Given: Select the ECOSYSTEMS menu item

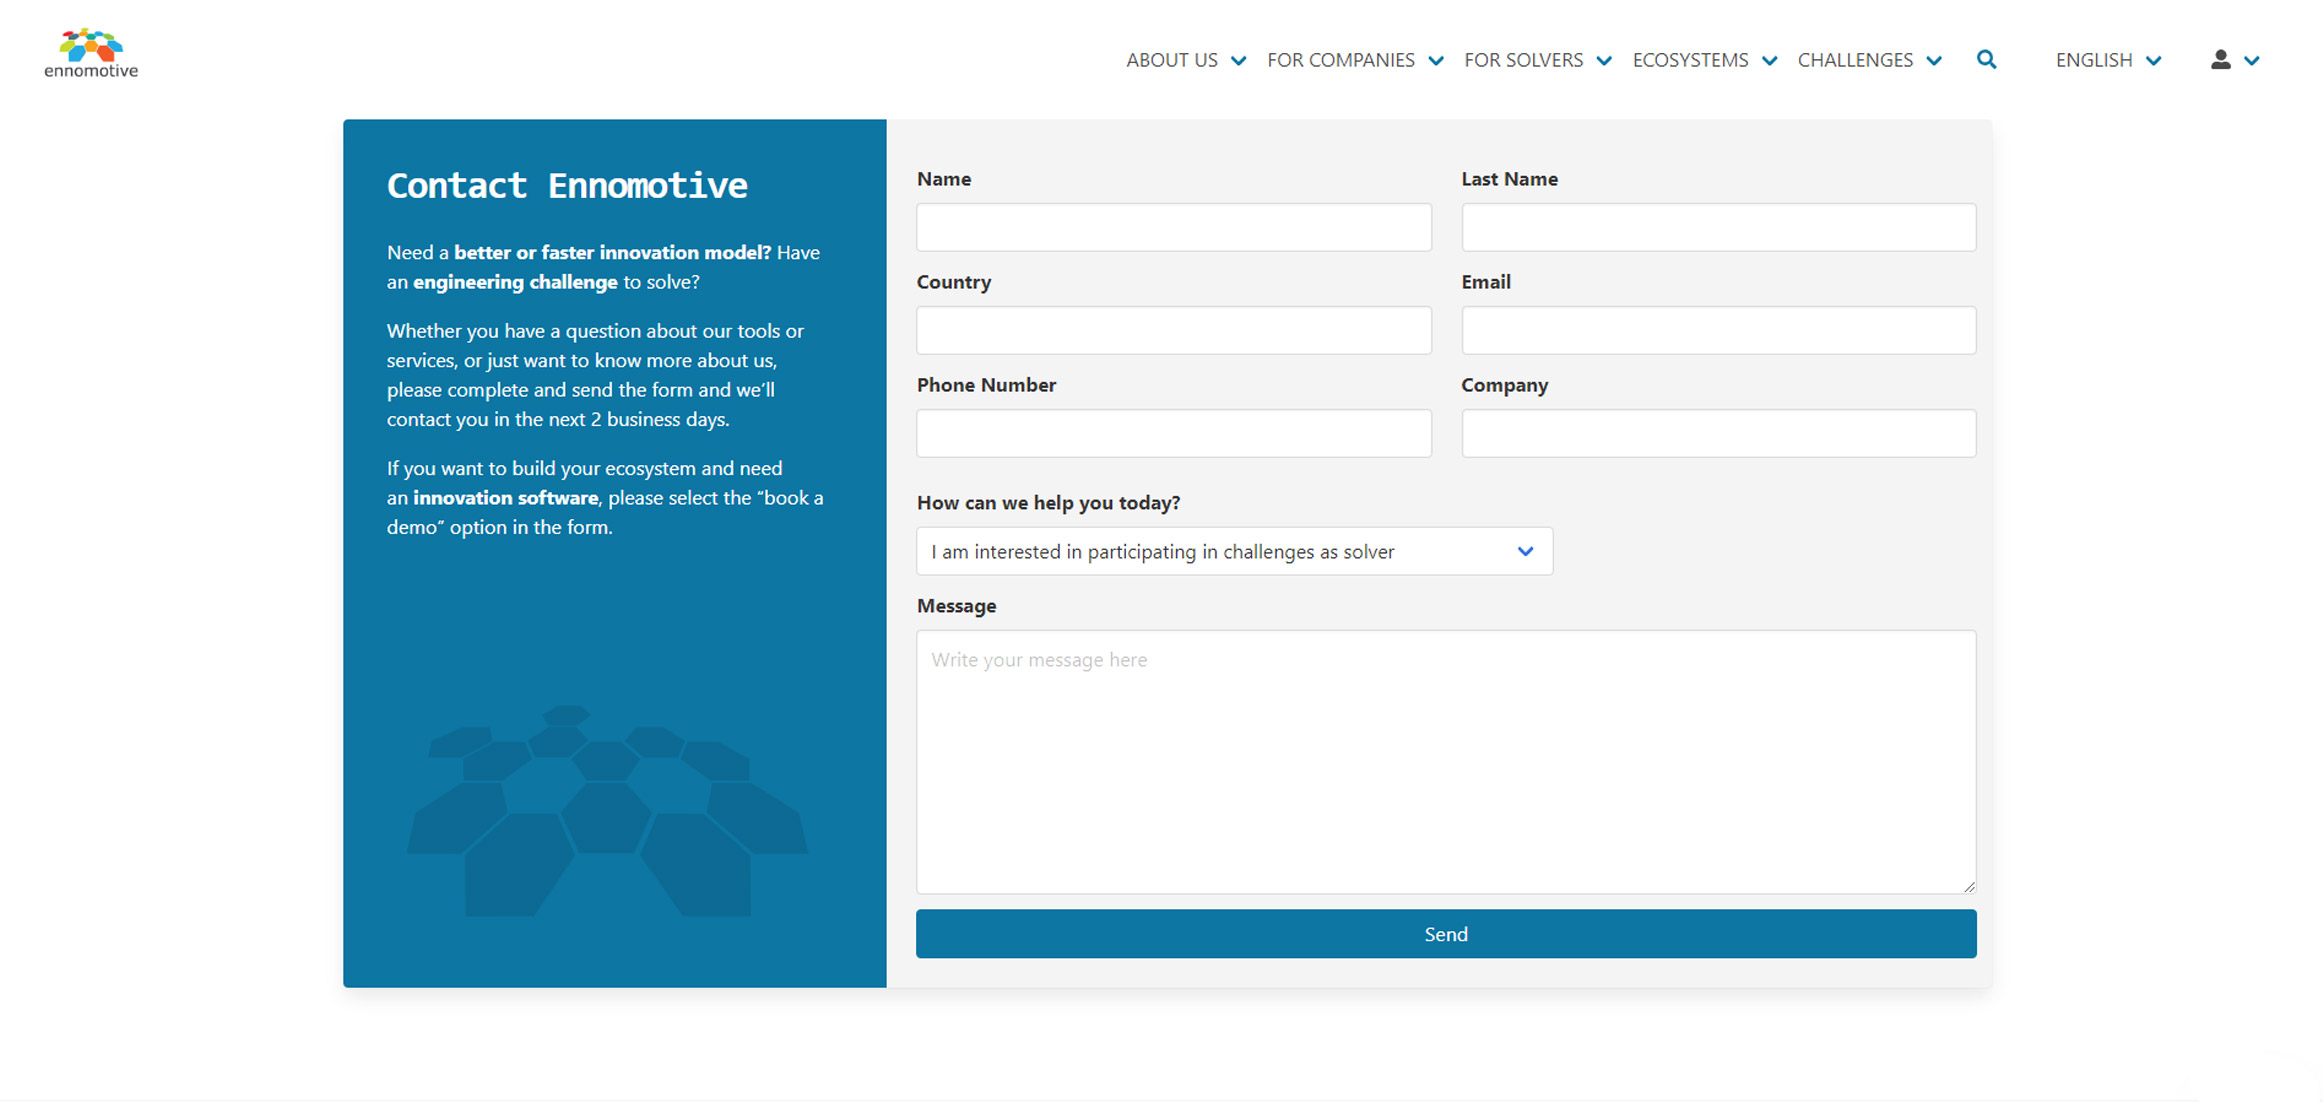Looking at the screenshot, I should pyautogui.click(x=1690, y=60).
